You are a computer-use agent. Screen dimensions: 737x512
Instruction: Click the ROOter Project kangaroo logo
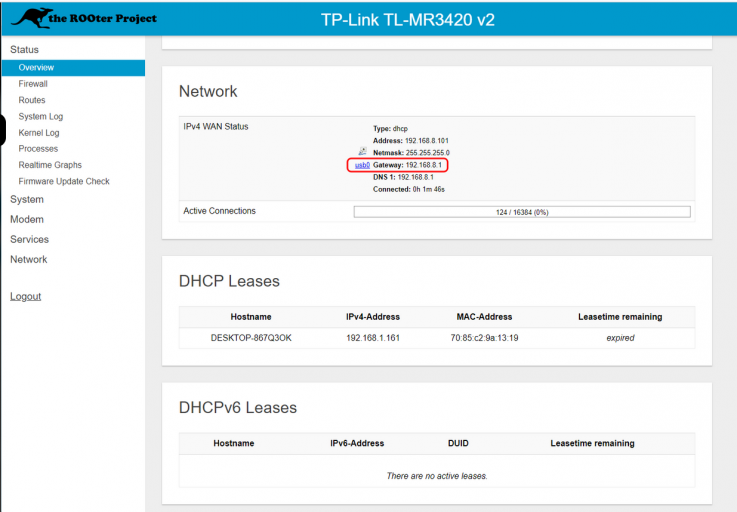pyautogui.click(x=84, y=18)
